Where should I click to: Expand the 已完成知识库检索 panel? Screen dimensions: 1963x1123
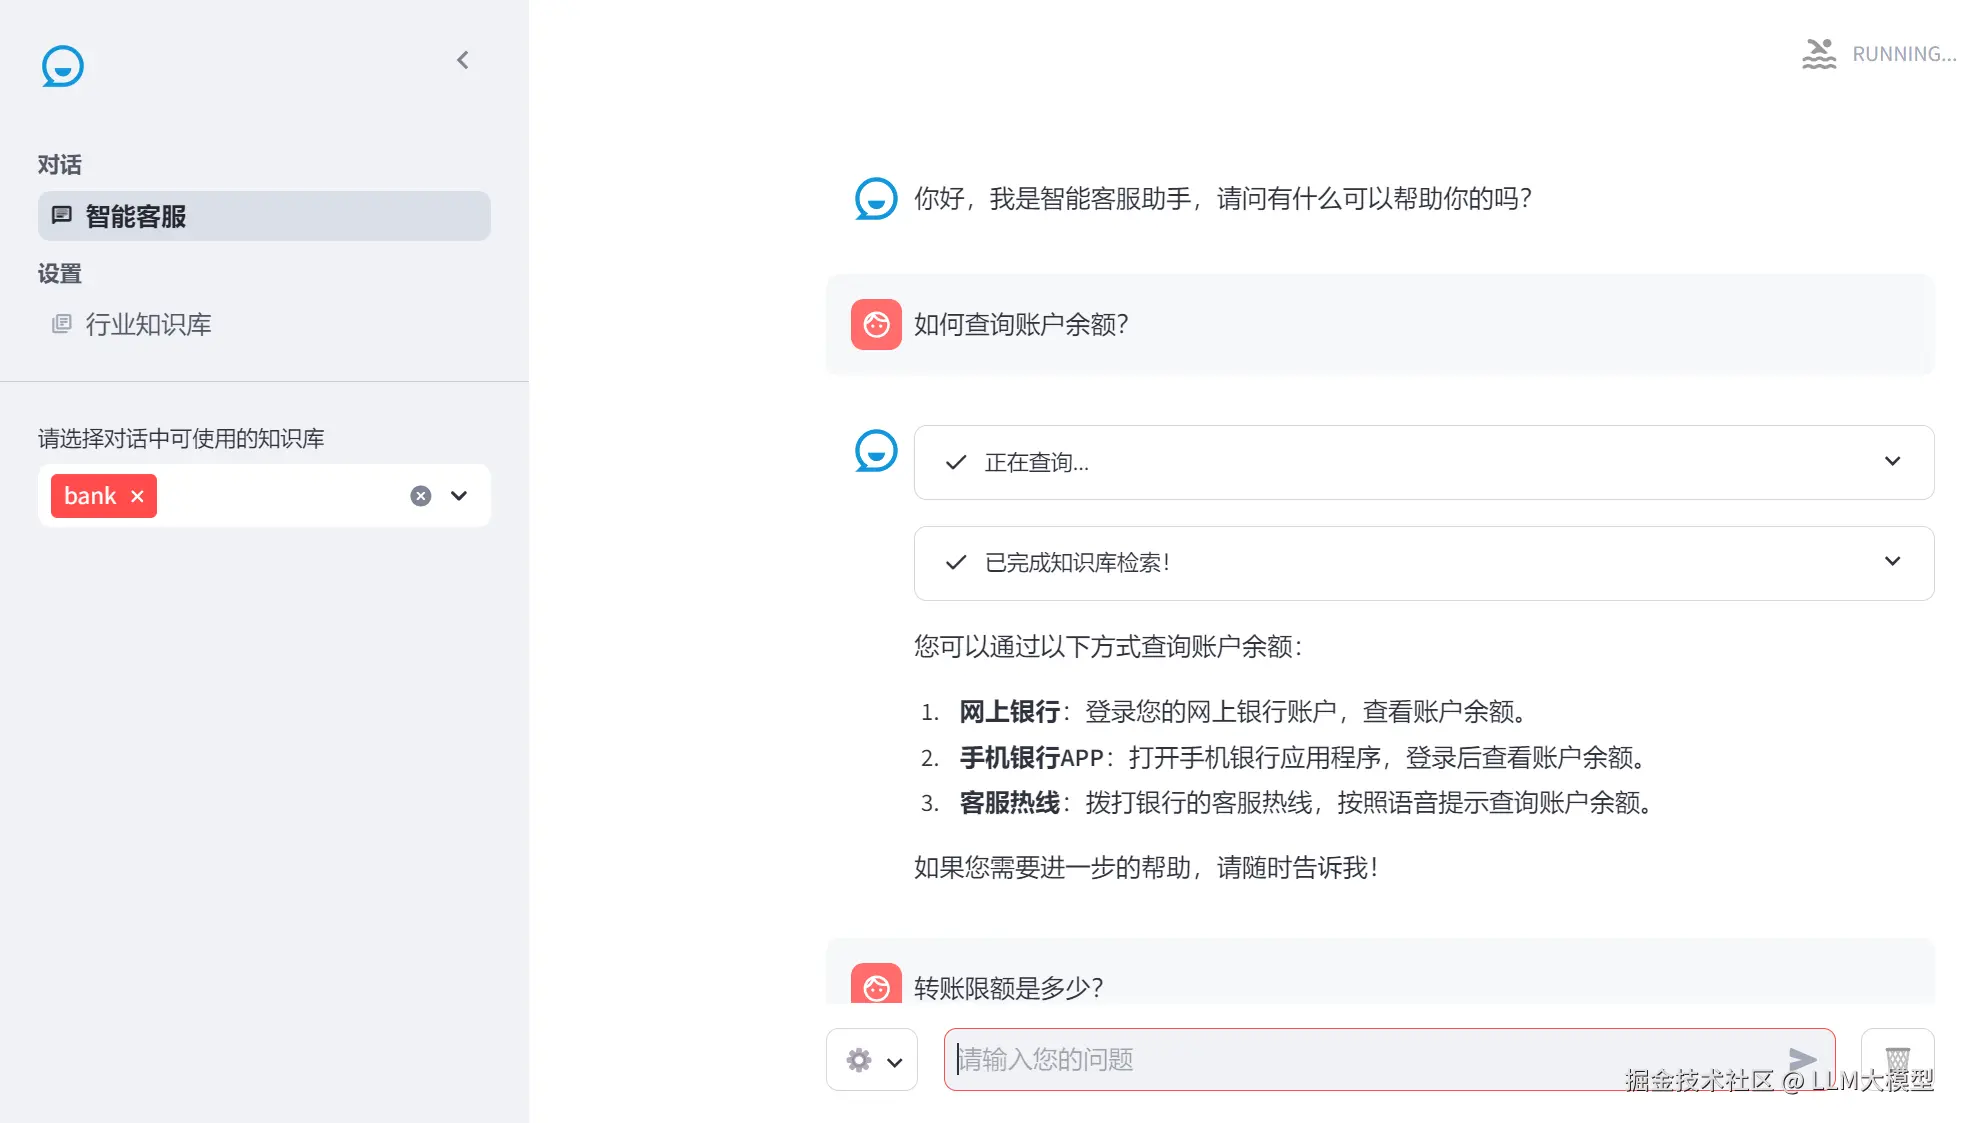1892,561
